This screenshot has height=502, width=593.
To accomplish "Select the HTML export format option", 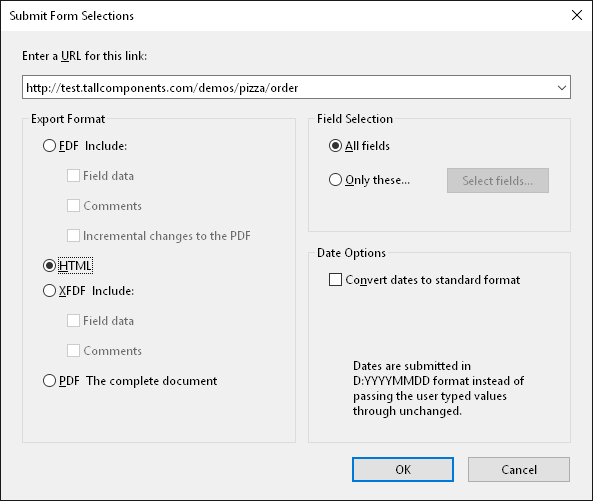I will (x=50, y=266).
